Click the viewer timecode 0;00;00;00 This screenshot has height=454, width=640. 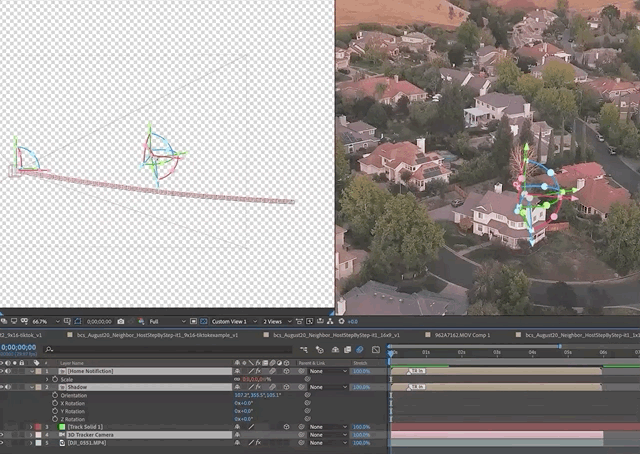(x=99, y=322)
